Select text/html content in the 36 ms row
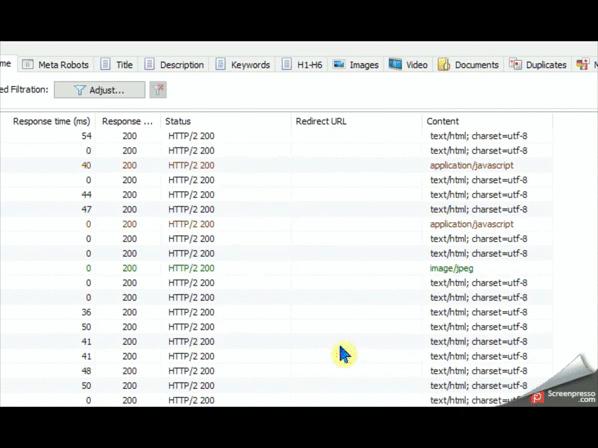The image size is (598, 448). (479, 312)
